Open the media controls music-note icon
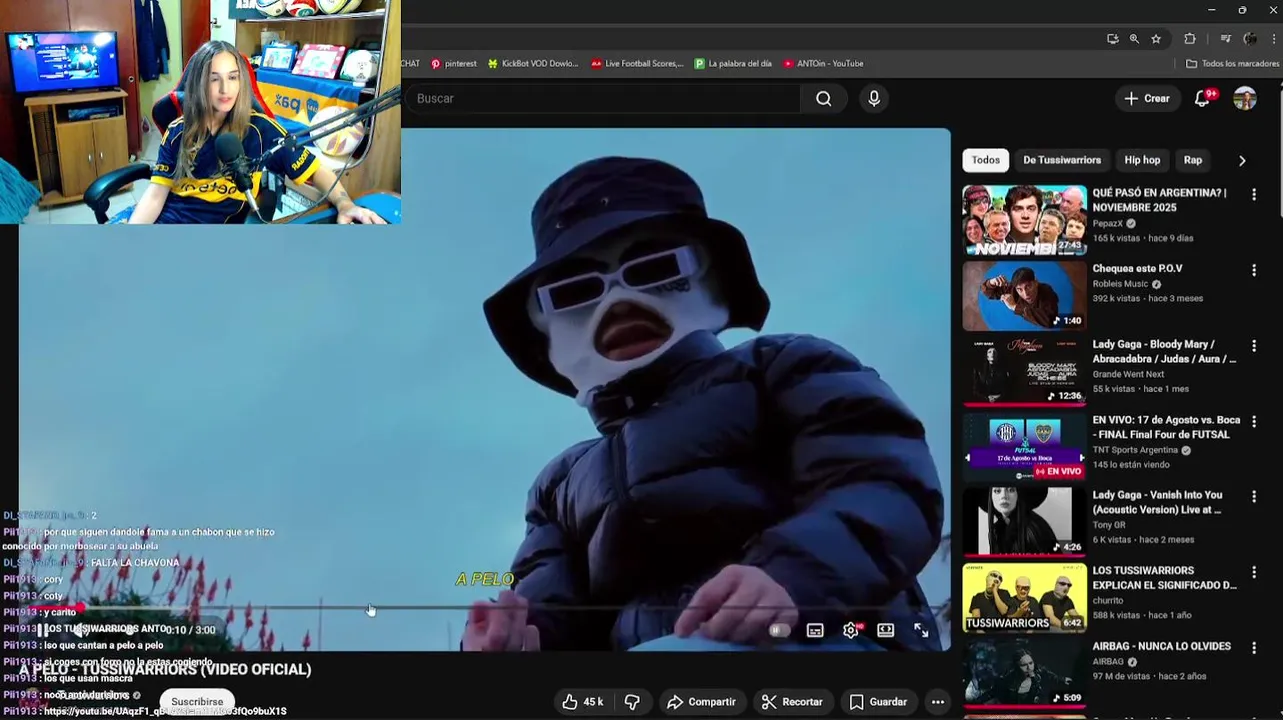Image resolution: width=1283 pixels, height=720 pixels. pos(1226,39)
